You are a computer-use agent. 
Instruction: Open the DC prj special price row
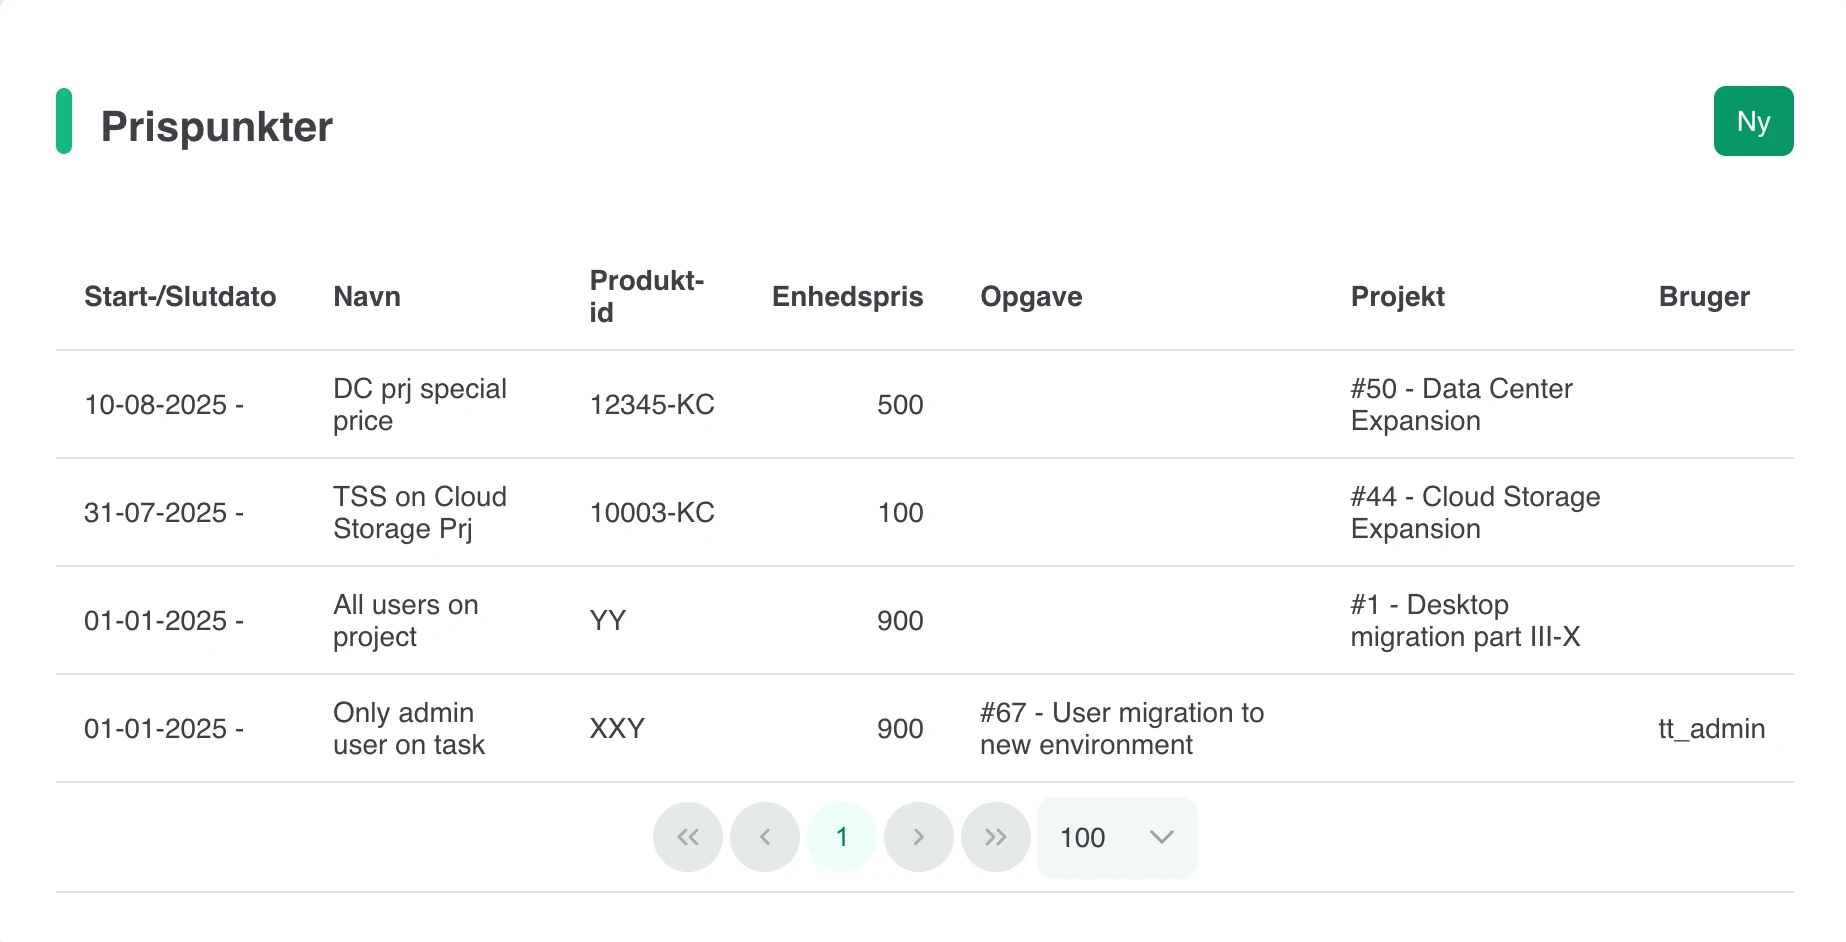[420, 405]
